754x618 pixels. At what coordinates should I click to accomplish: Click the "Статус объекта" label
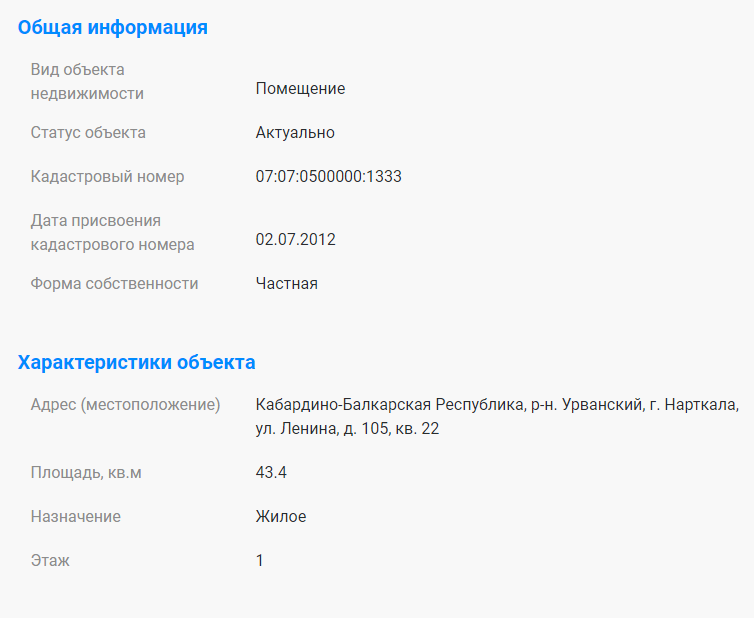tap(88, 132)
